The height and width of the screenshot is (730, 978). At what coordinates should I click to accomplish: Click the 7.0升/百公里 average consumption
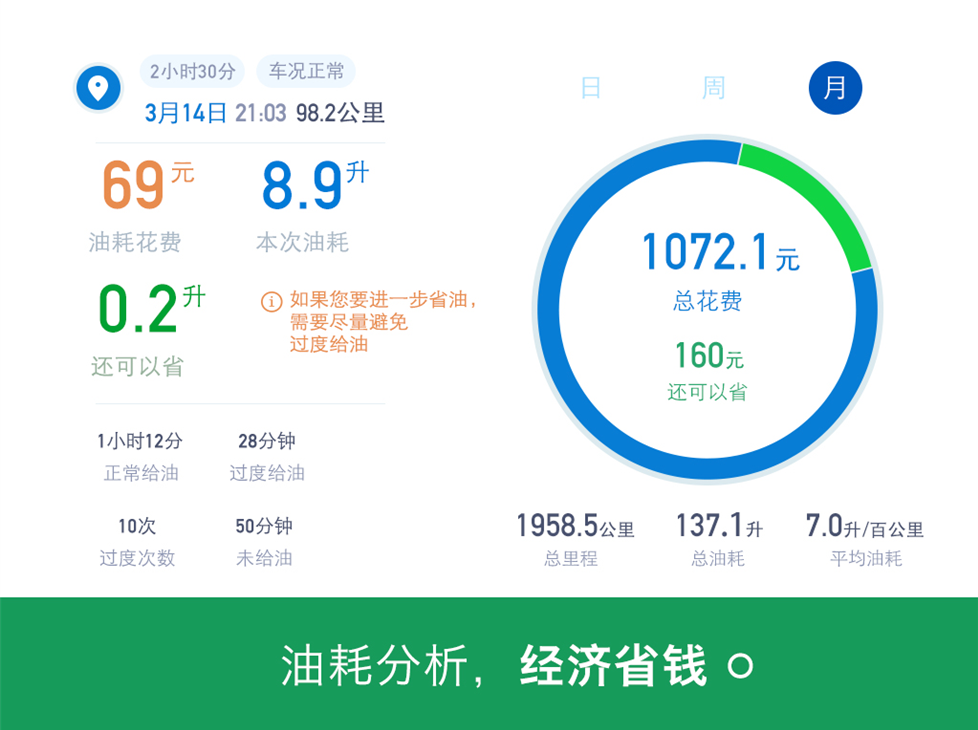pos(864,526)
